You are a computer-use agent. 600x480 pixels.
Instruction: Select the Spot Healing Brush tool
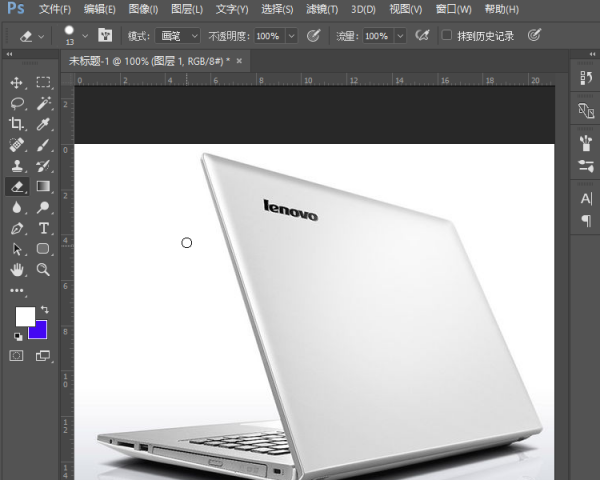point(16,145)
